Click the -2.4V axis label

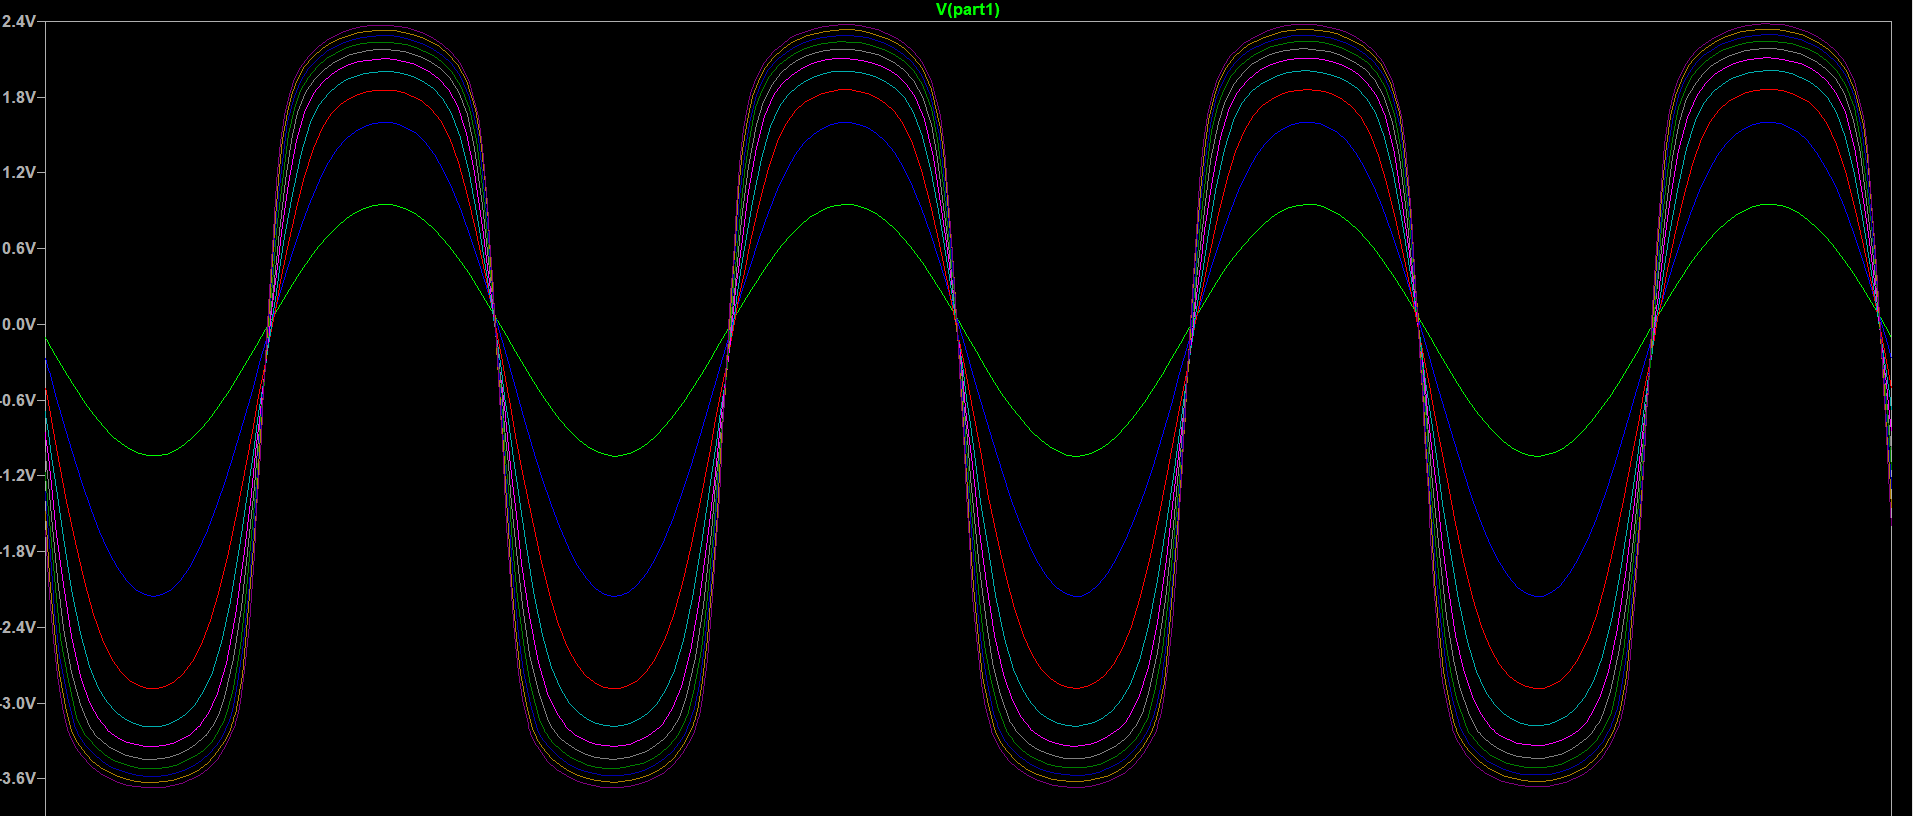18,627
